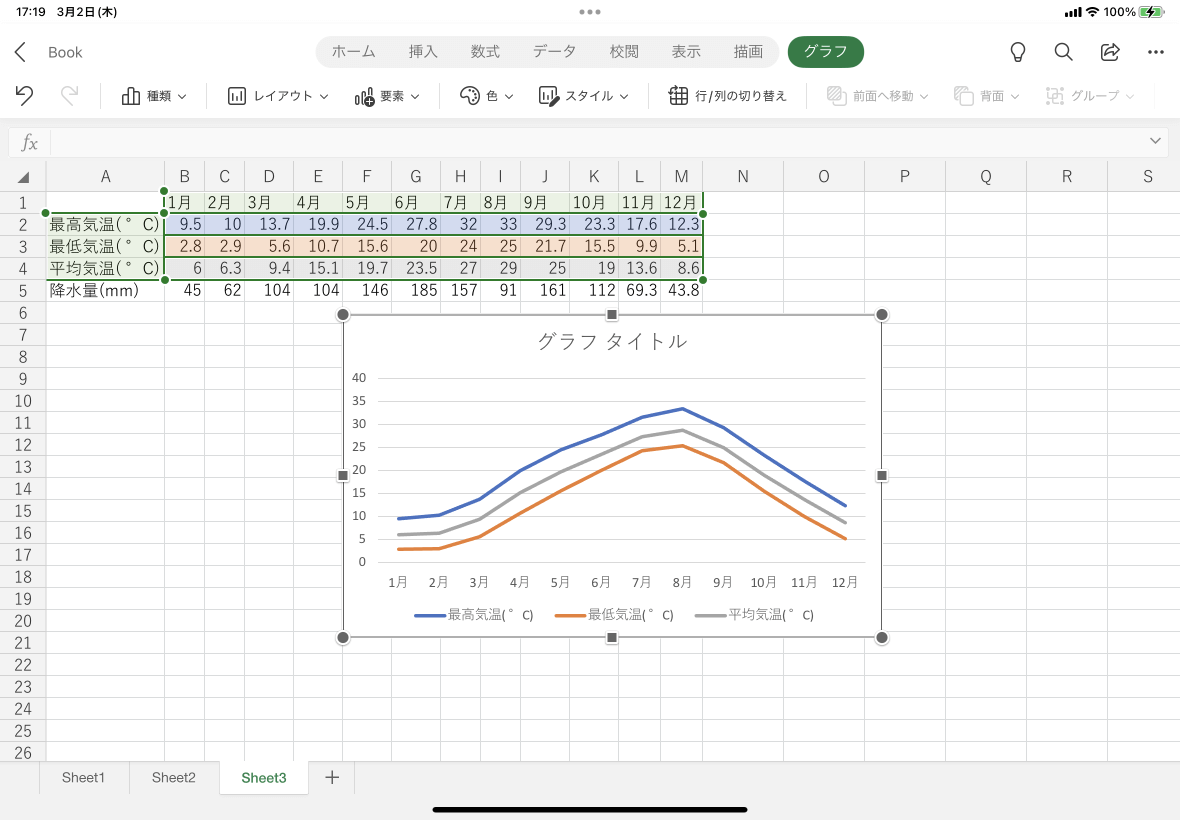Open the 種類 chart type dropdown

(x=154, y=96)
